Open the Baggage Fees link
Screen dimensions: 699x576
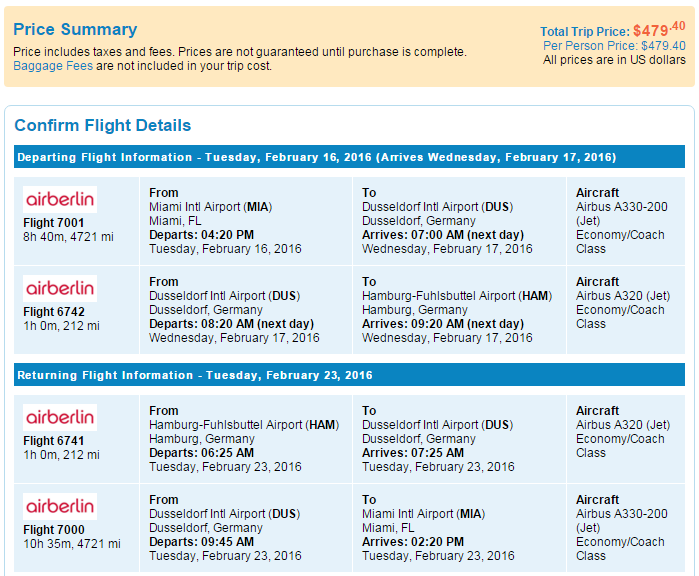coord(53,66)
